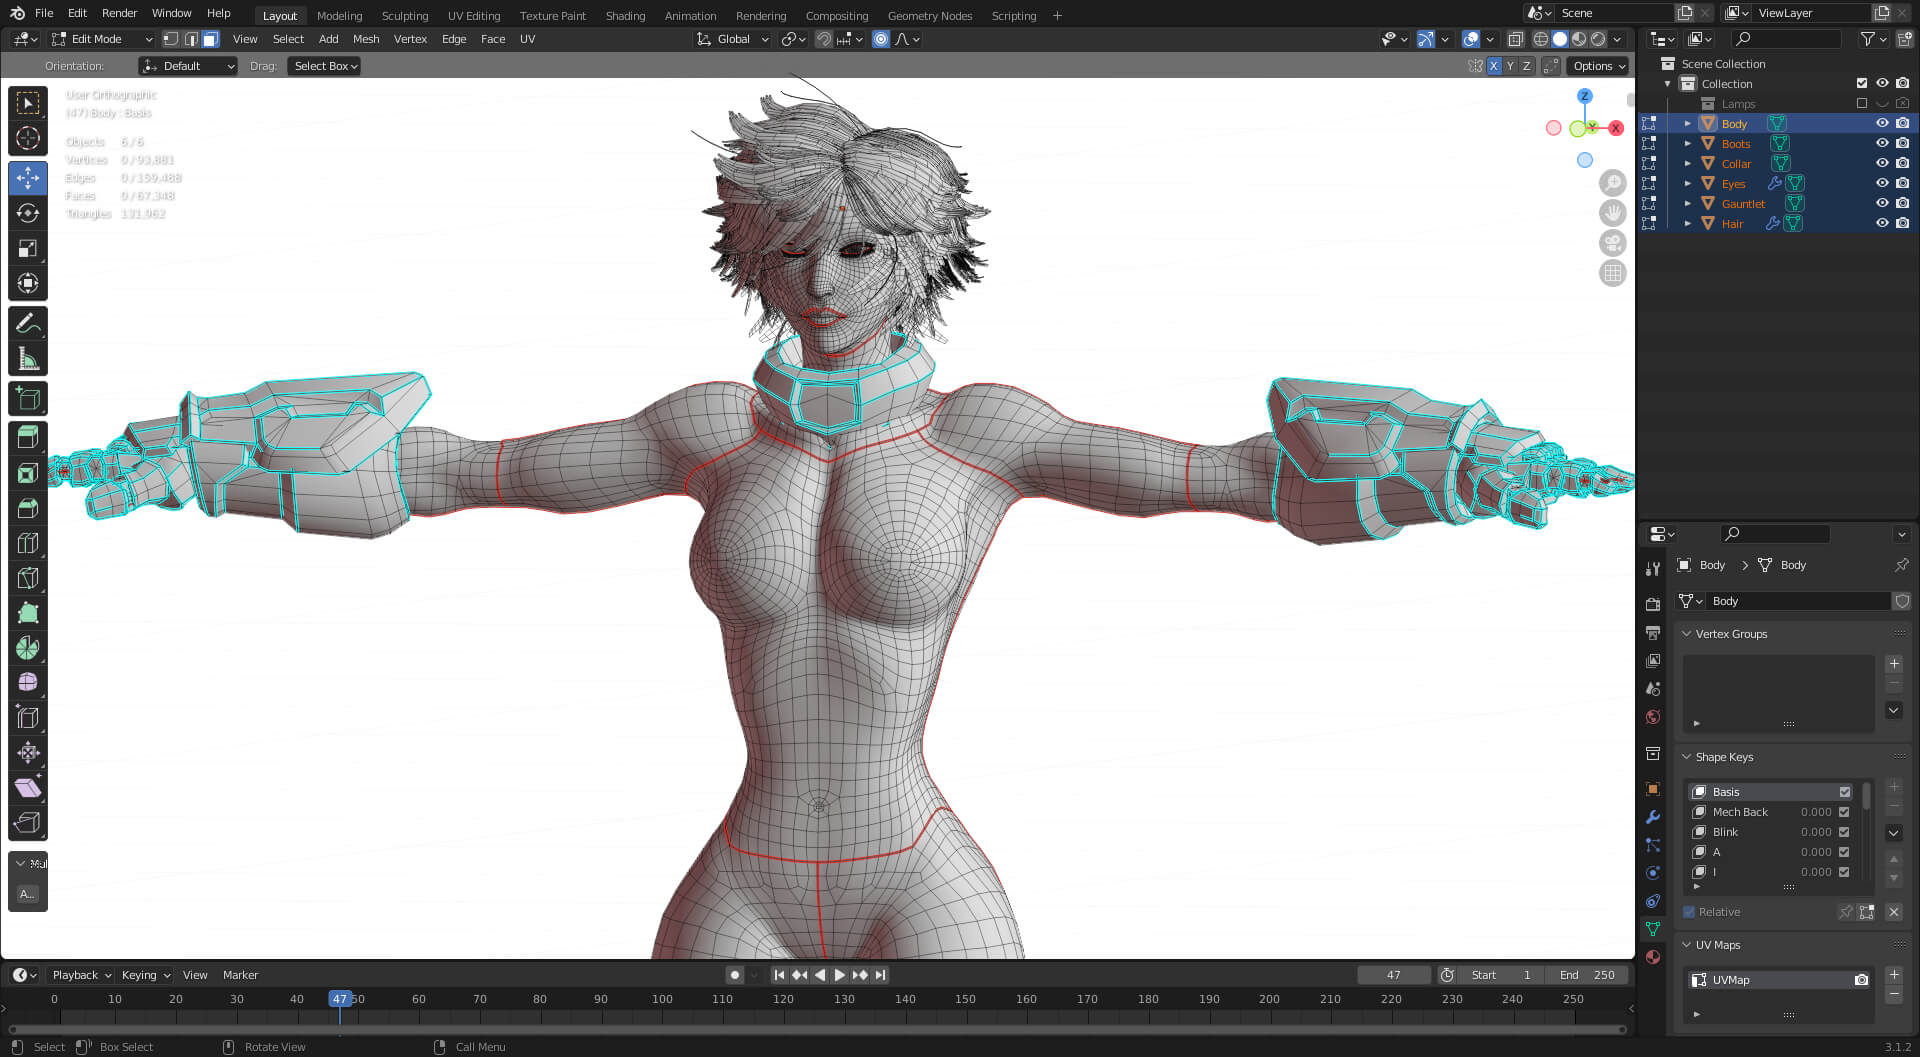Open the Material properties tab
Screen dimensions: 1920x1057
(x=1653, y=957)
